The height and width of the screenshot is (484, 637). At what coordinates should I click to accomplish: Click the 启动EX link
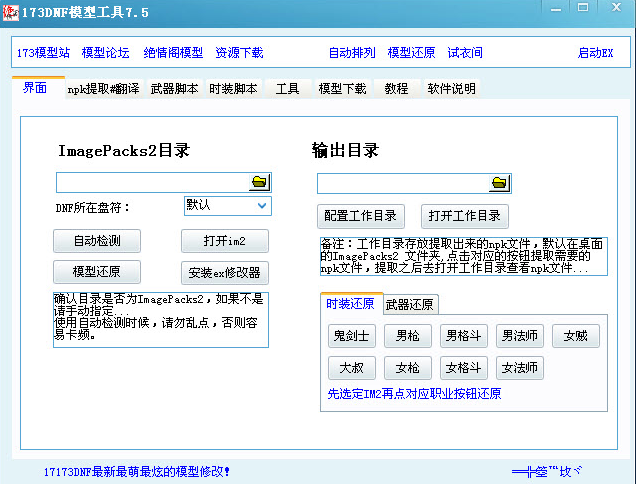[x=595, y=53]
